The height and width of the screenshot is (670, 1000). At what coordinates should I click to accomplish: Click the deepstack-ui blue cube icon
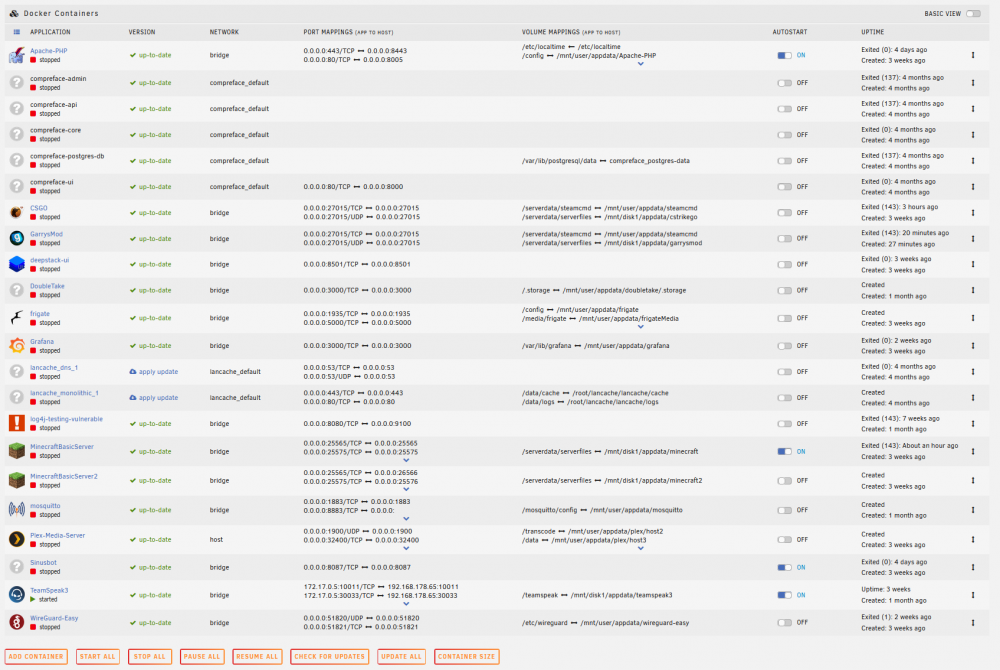tap(17, 264)
